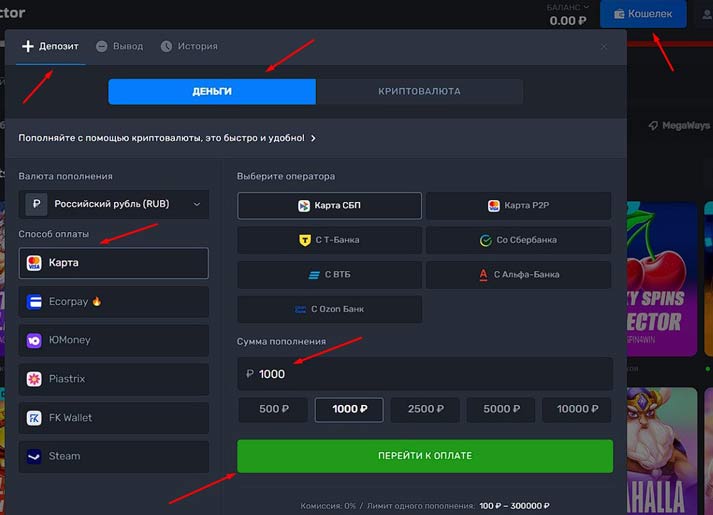Click the limit text 100 ₽ – 300000 ₽
Screen dimensions: 713x515
tap(514, 505)
